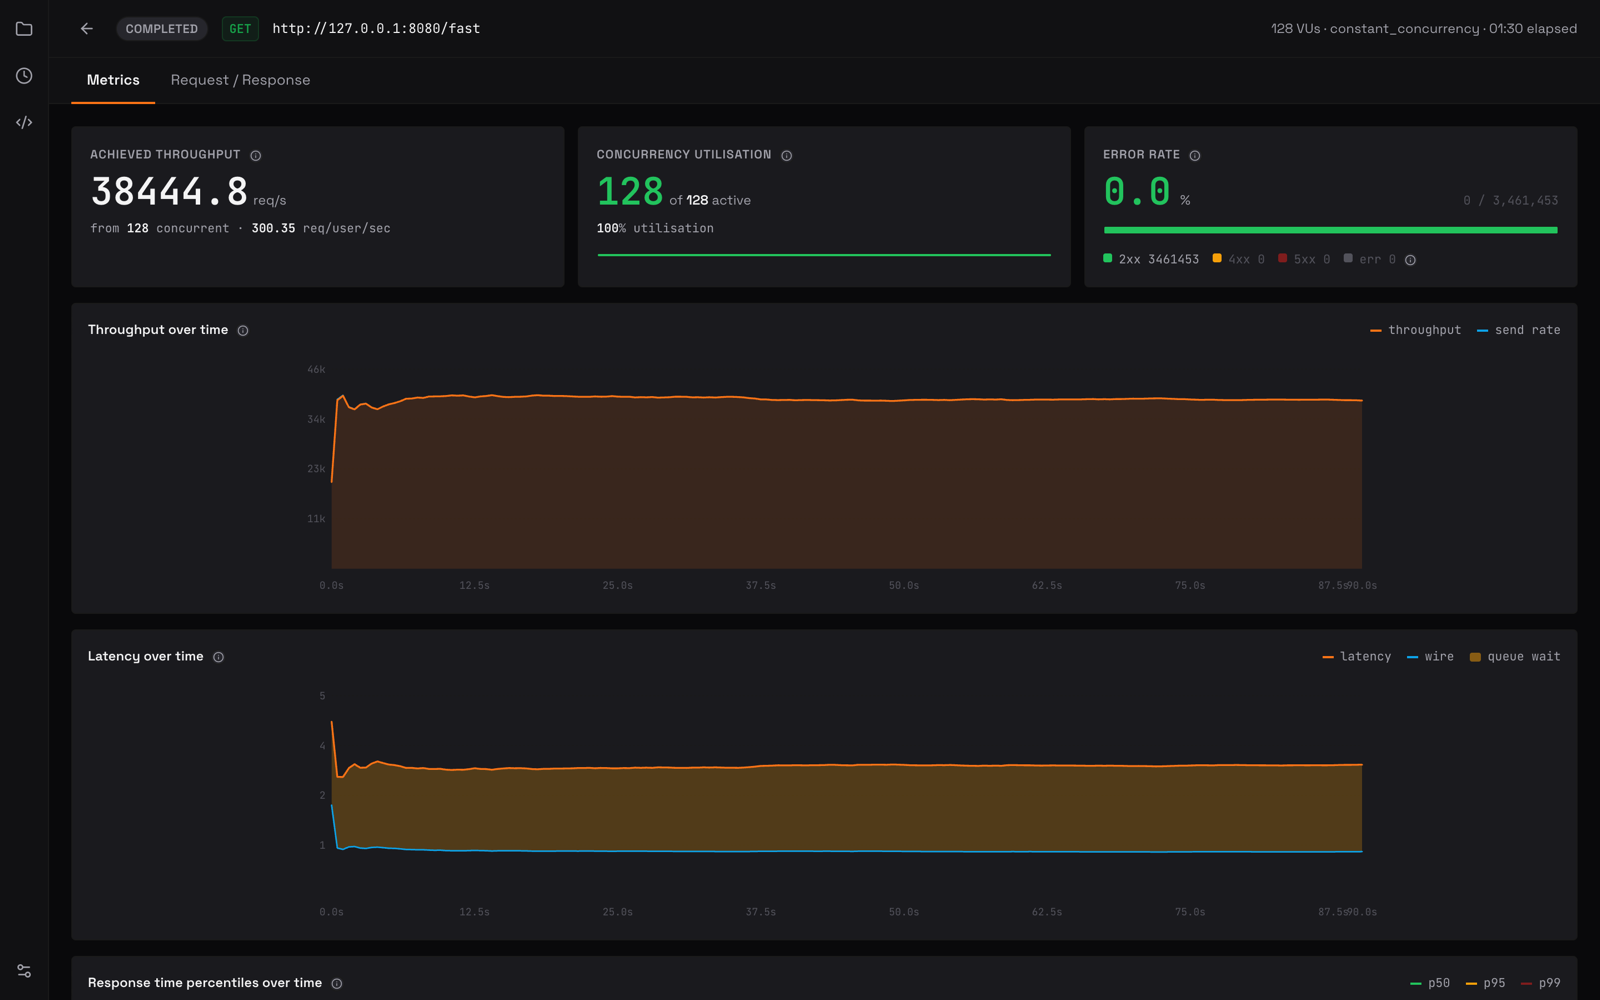This screenshot has width=1600, height=1000.
Task: Click the 4xx 0 status legend
Action: pyautogui.click(x=1239, y=259)
